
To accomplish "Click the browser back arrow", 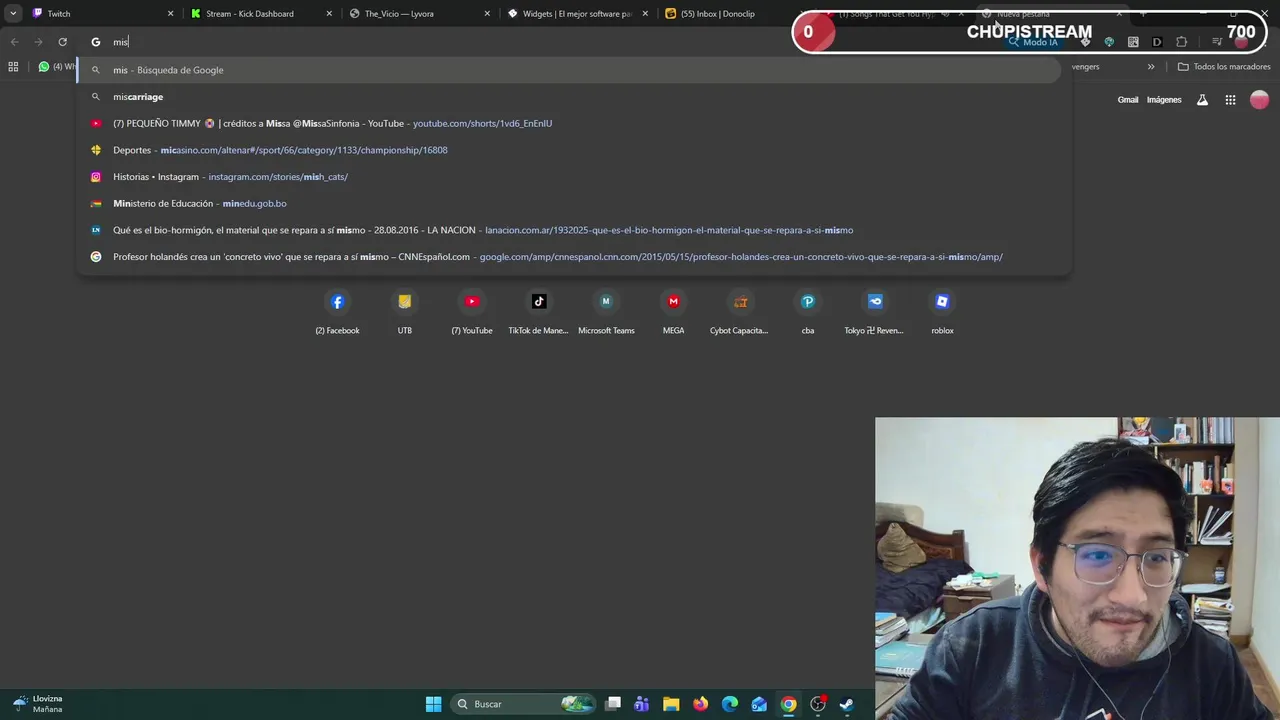I will (x=14, y=42).
